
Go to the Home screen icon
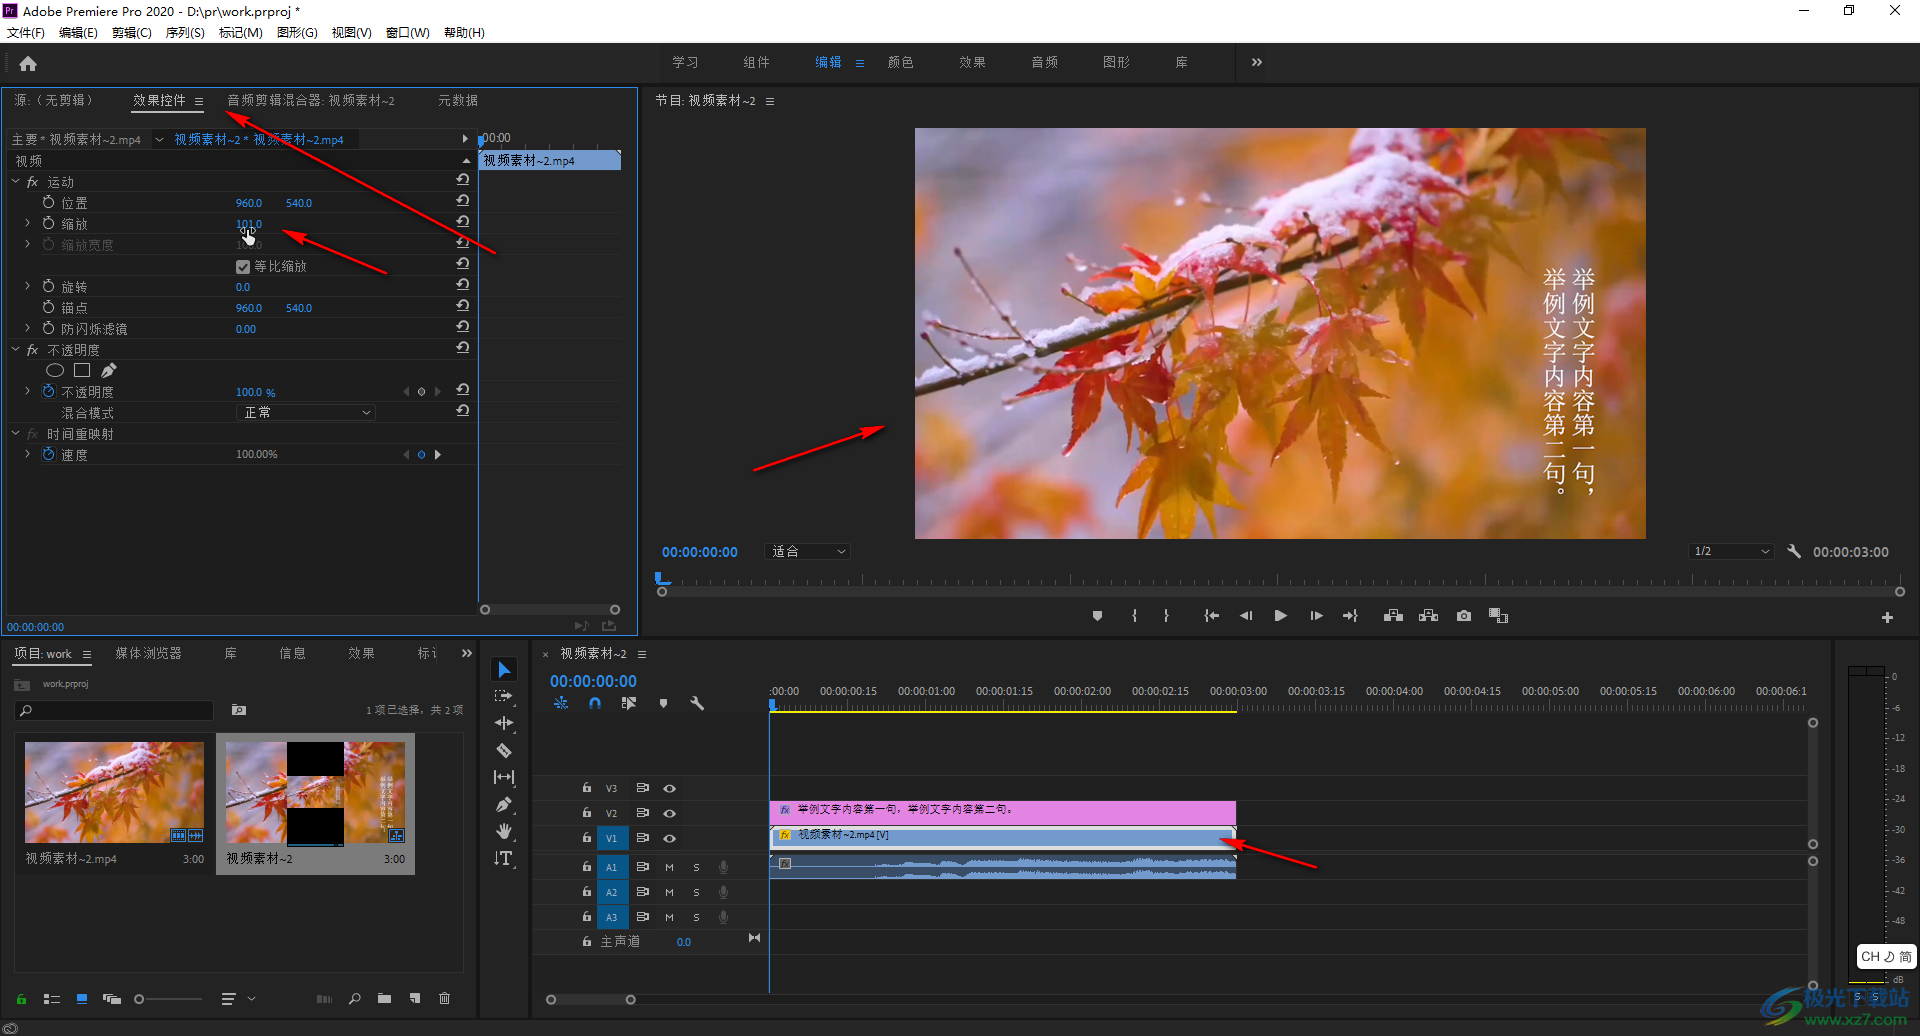click(x=28, y=64)
